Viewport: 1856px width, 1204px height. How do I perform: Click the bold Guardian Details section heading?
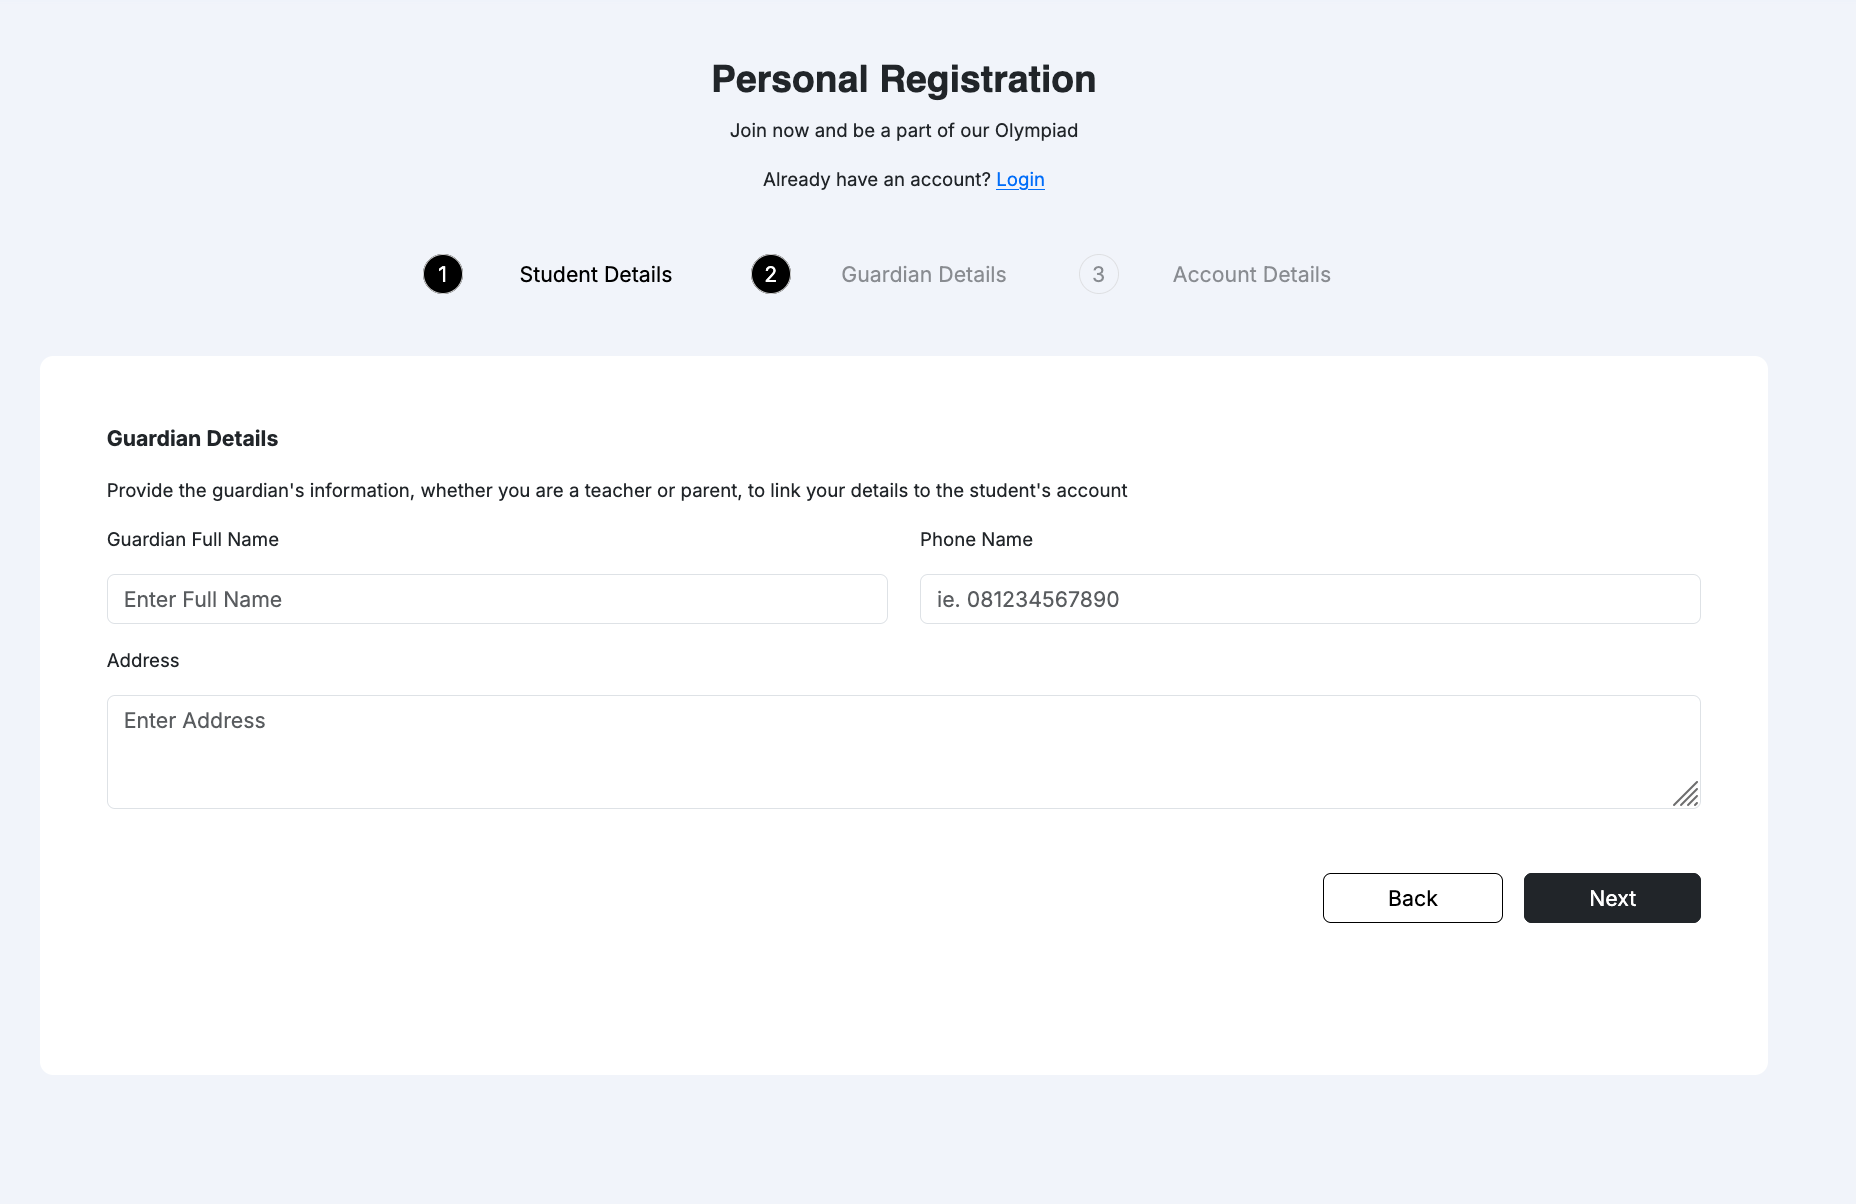point(192,438)
